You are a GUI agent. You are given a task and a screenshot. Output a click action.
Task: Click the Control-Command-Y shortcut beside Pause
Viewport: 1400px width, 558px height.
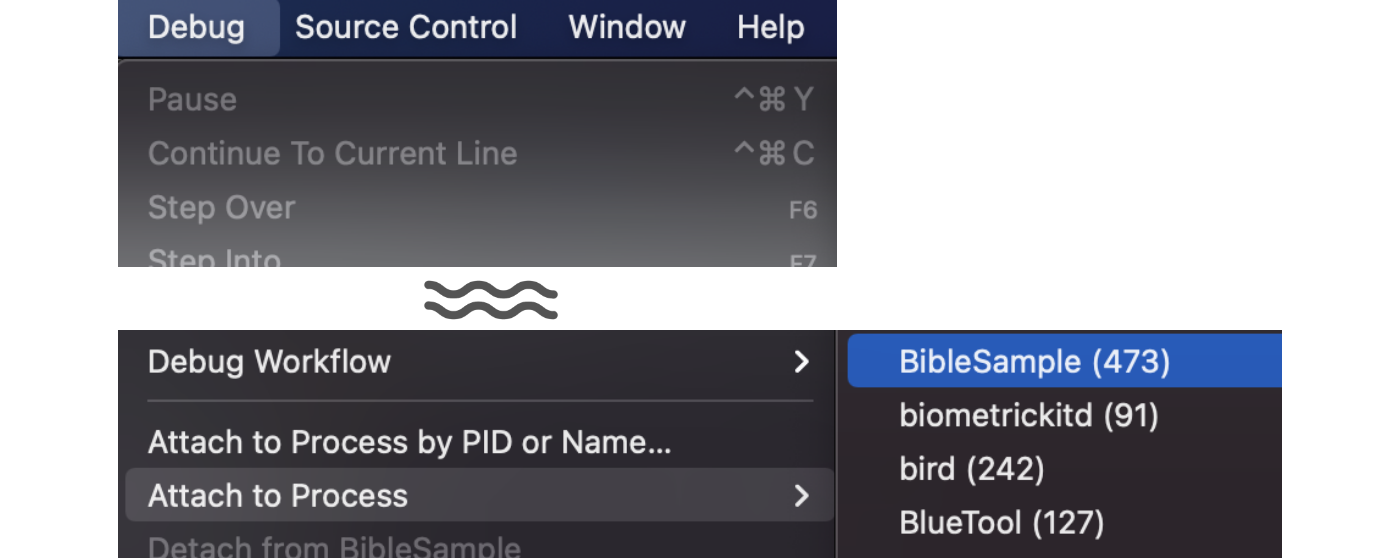point(774,100)
